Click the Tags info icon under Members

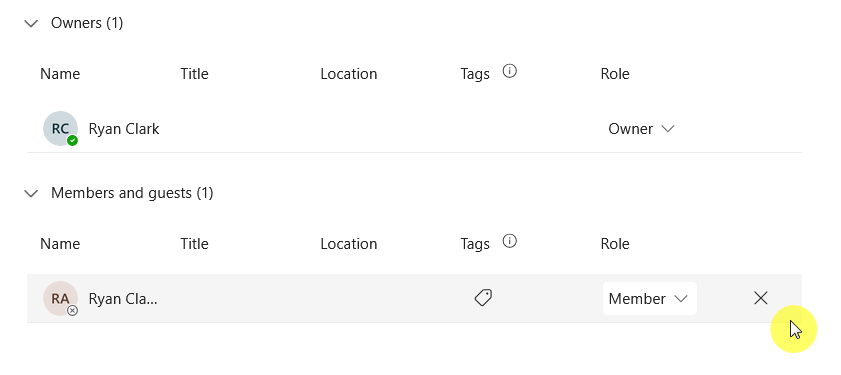click(510, 241)
